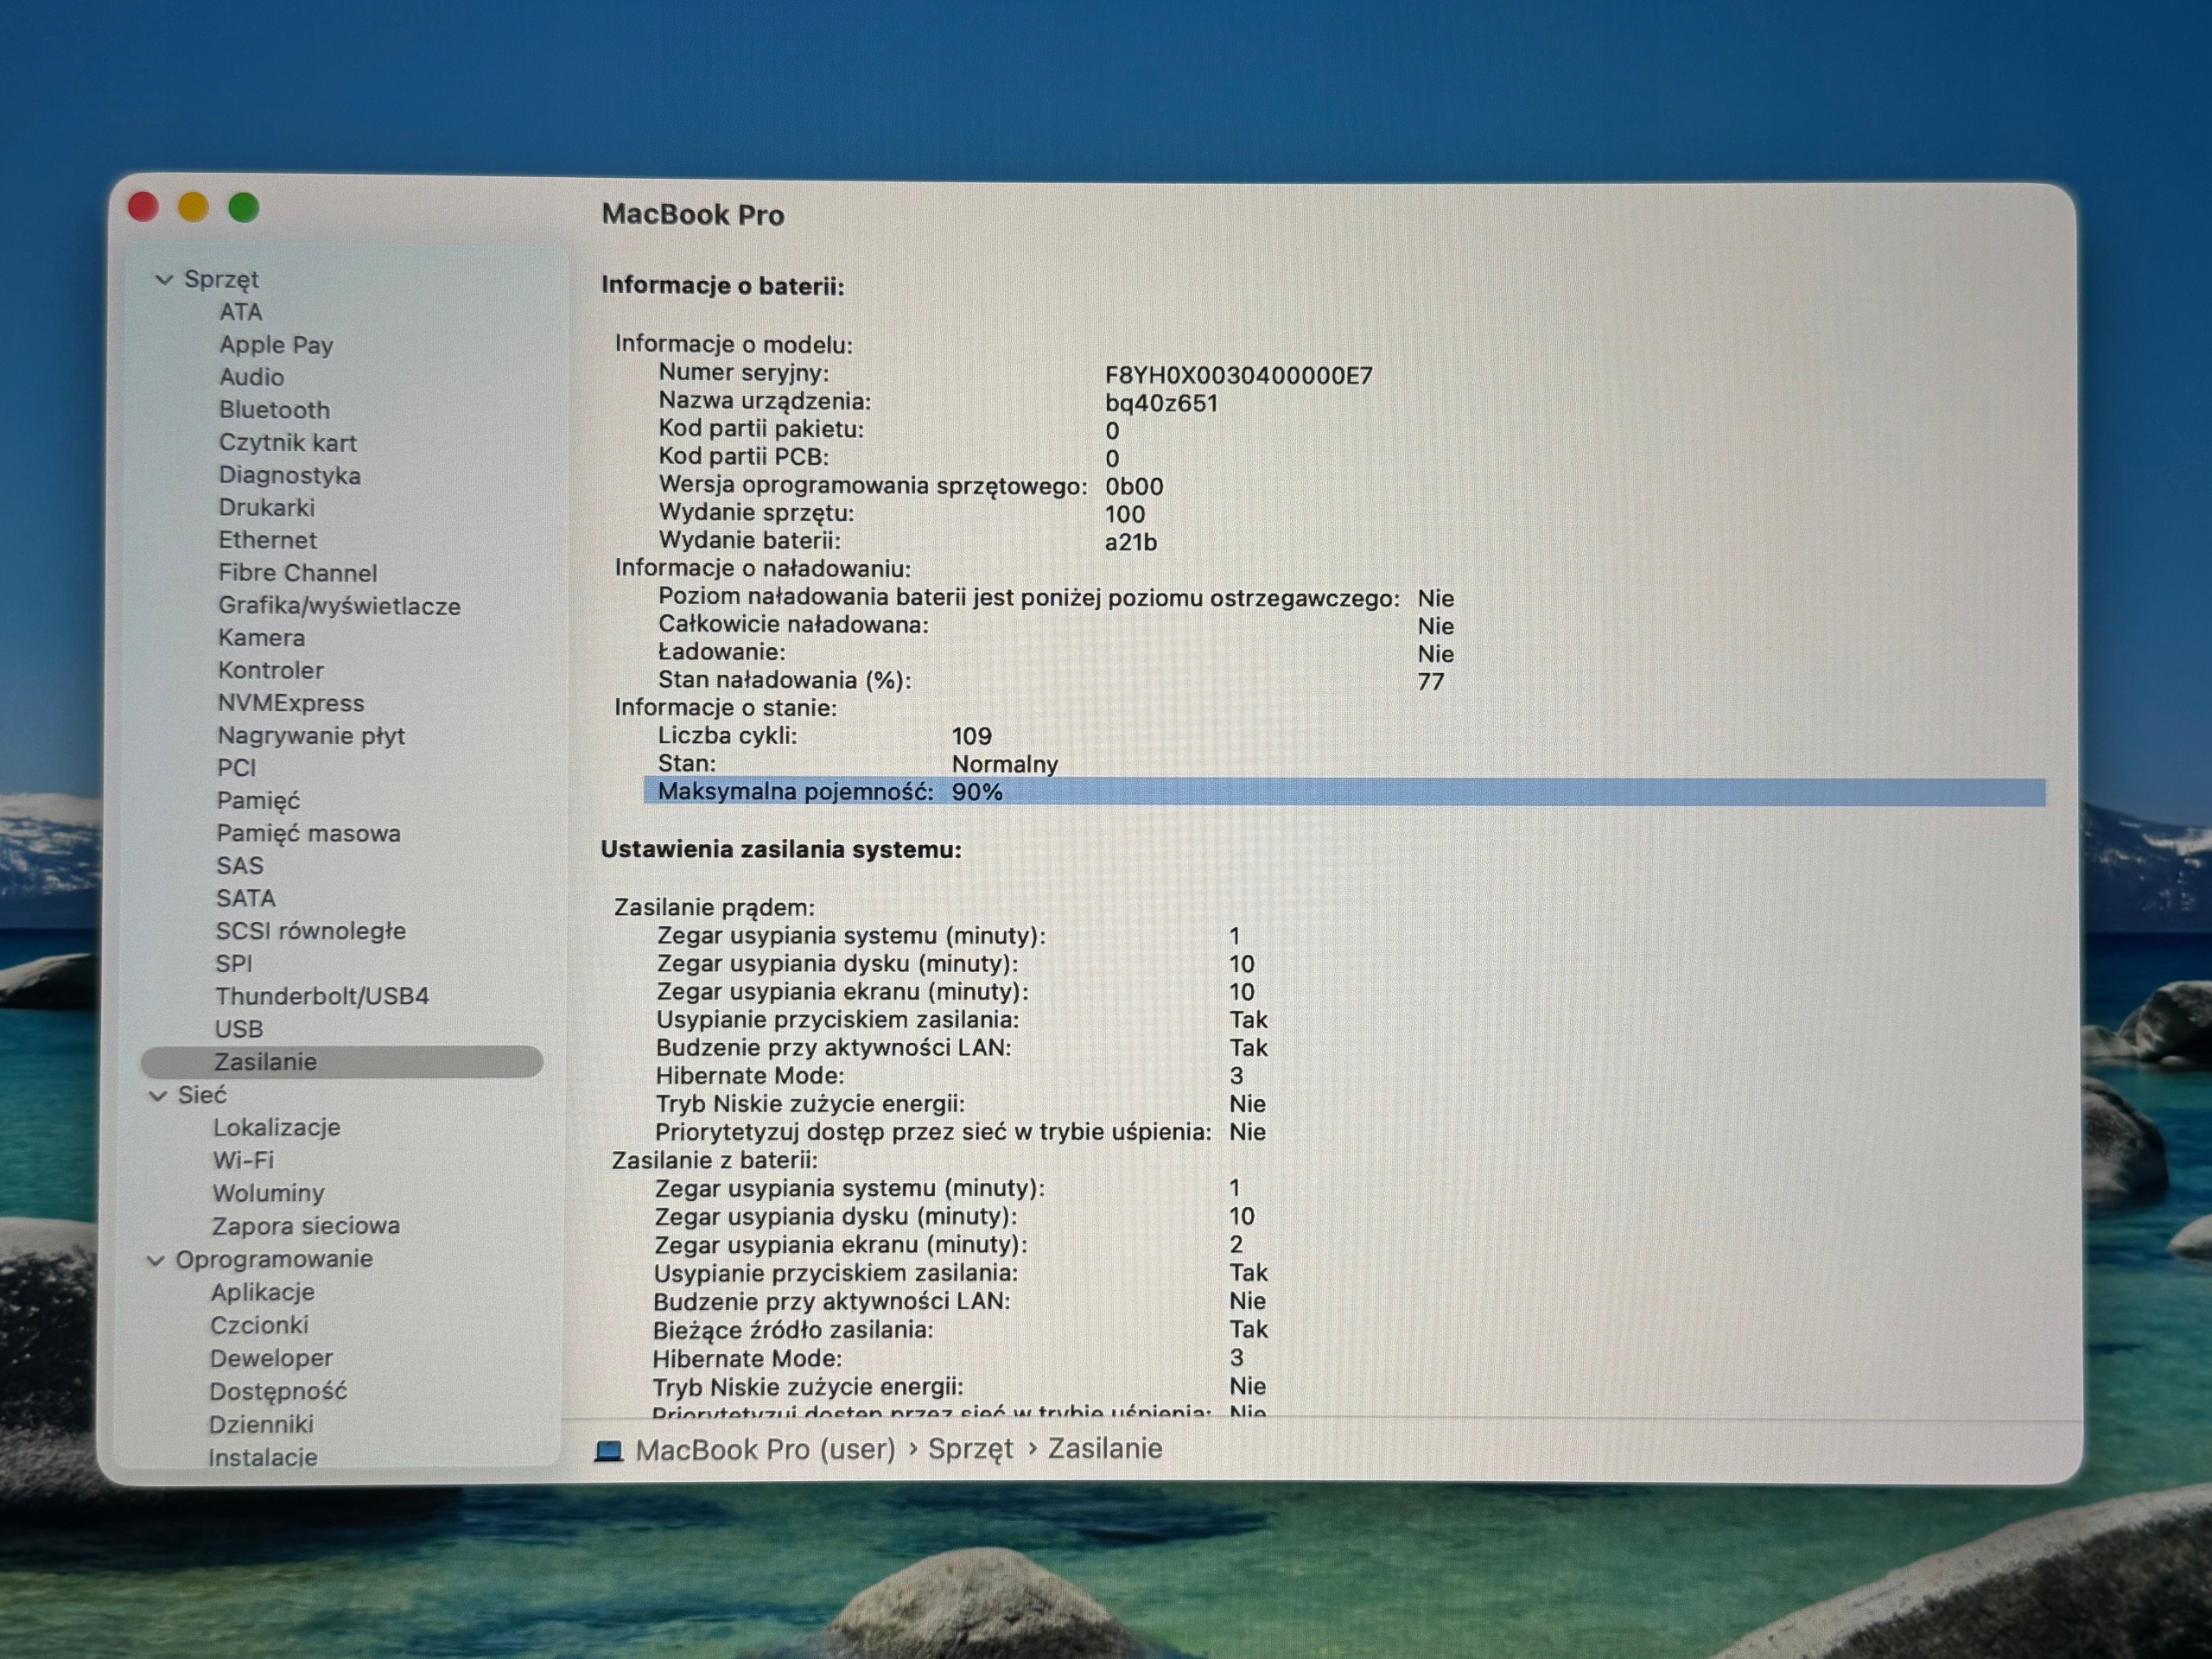Open Lokalizacje under Sieć
This screenshot has width=2212, height=1659.
pyautogui.click(x=277, y=1128)
